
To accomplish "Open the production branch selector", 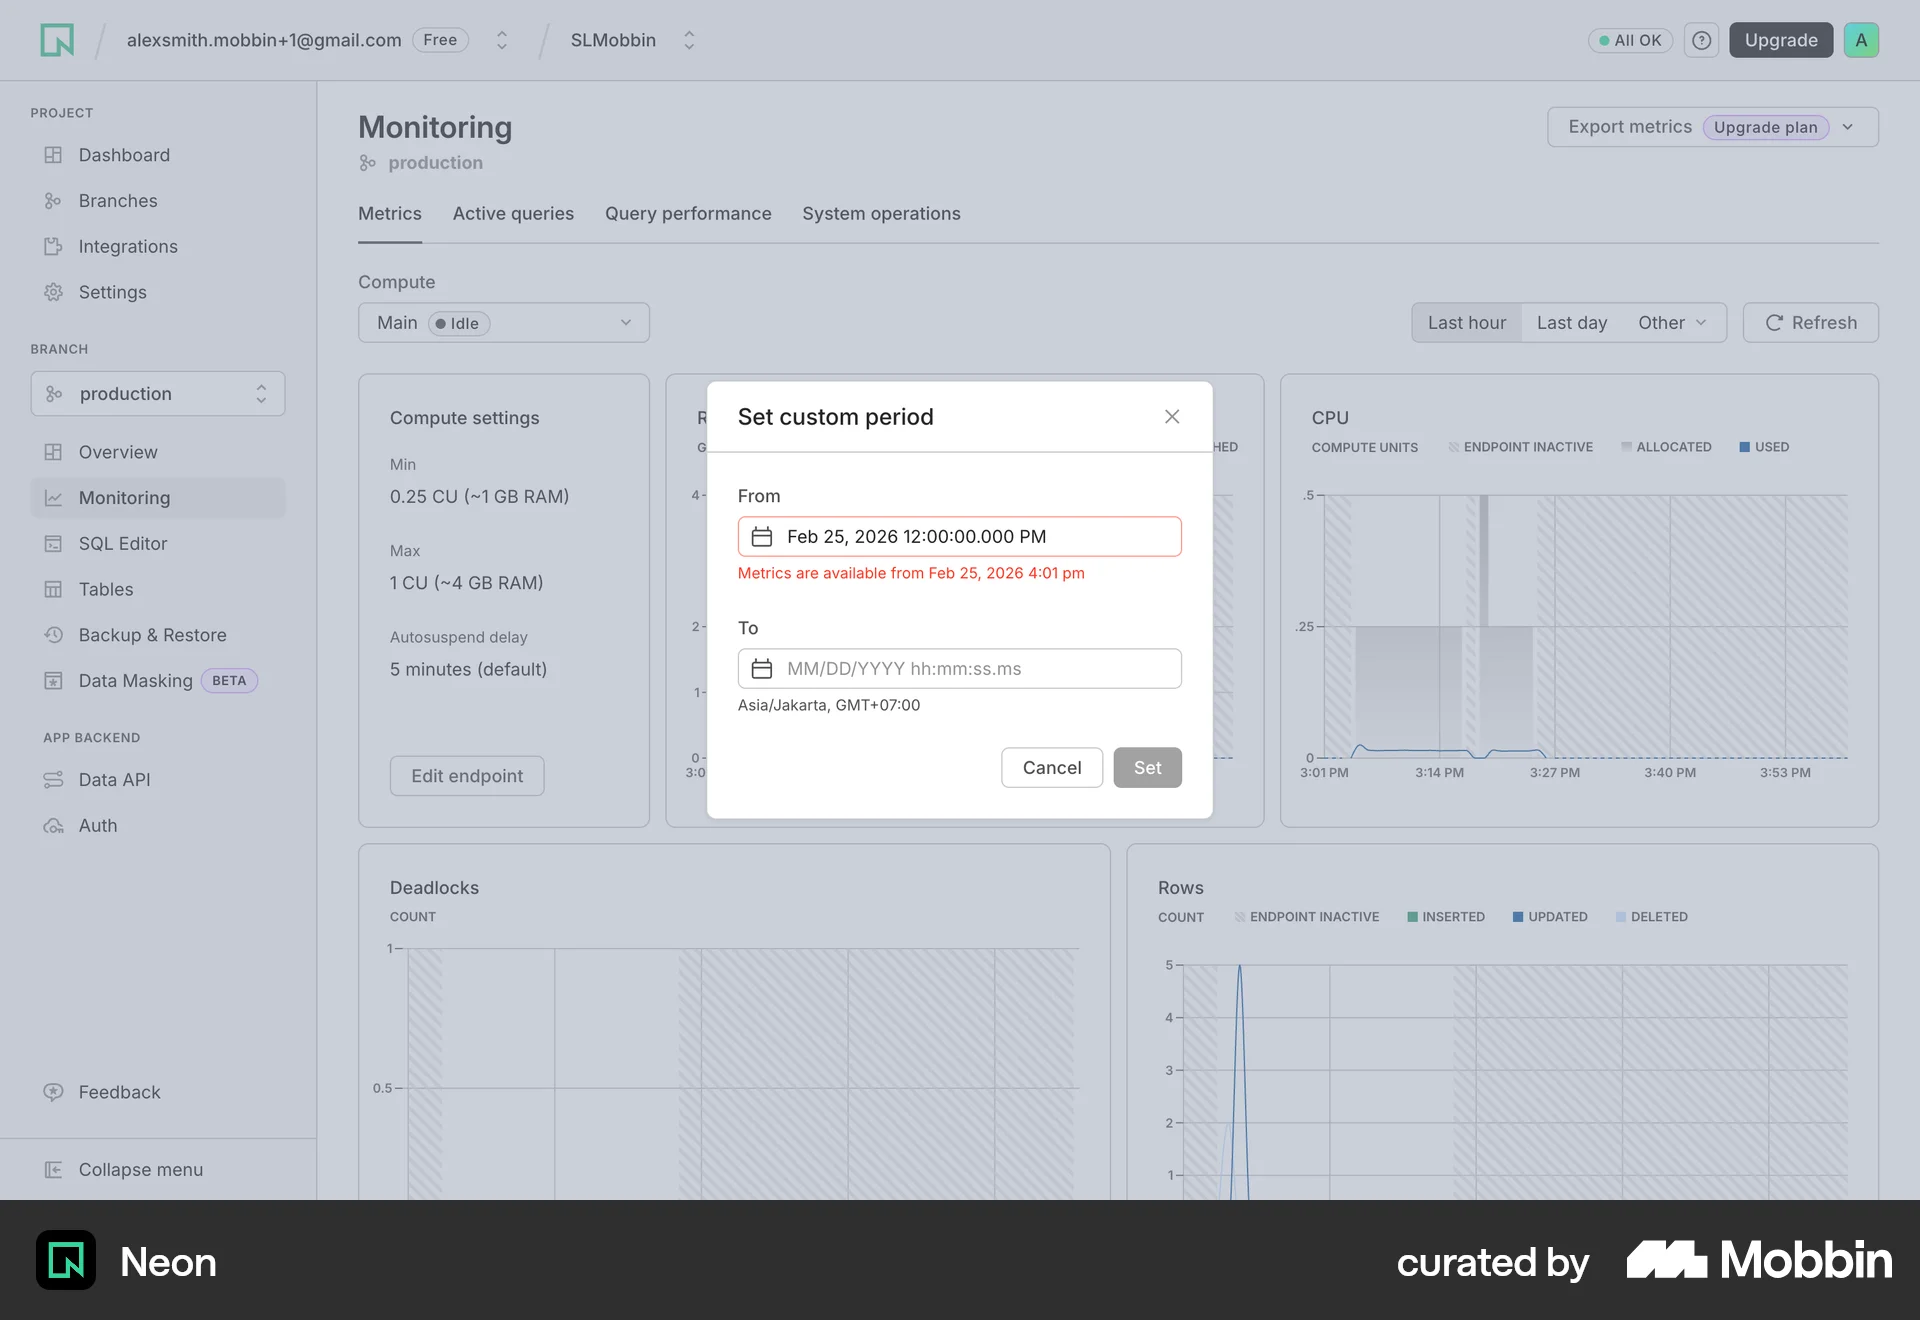I will [x=158, y=394].
